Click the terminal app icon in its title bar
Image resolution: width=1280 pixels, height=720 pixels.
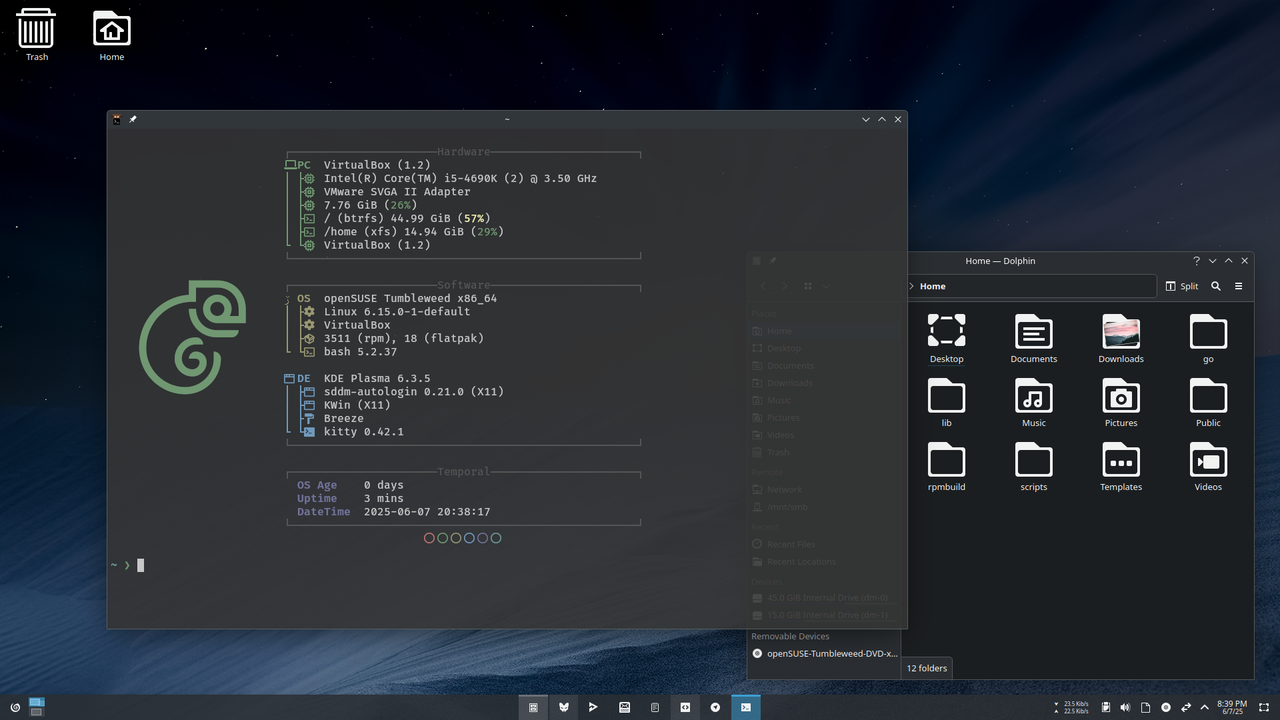tap(117, 119)
